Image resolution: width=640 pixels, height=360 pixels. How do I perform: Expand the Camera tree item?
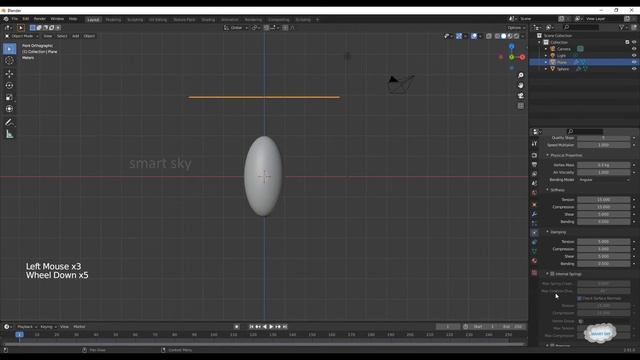pyautogui.click(x=546, y=49)
